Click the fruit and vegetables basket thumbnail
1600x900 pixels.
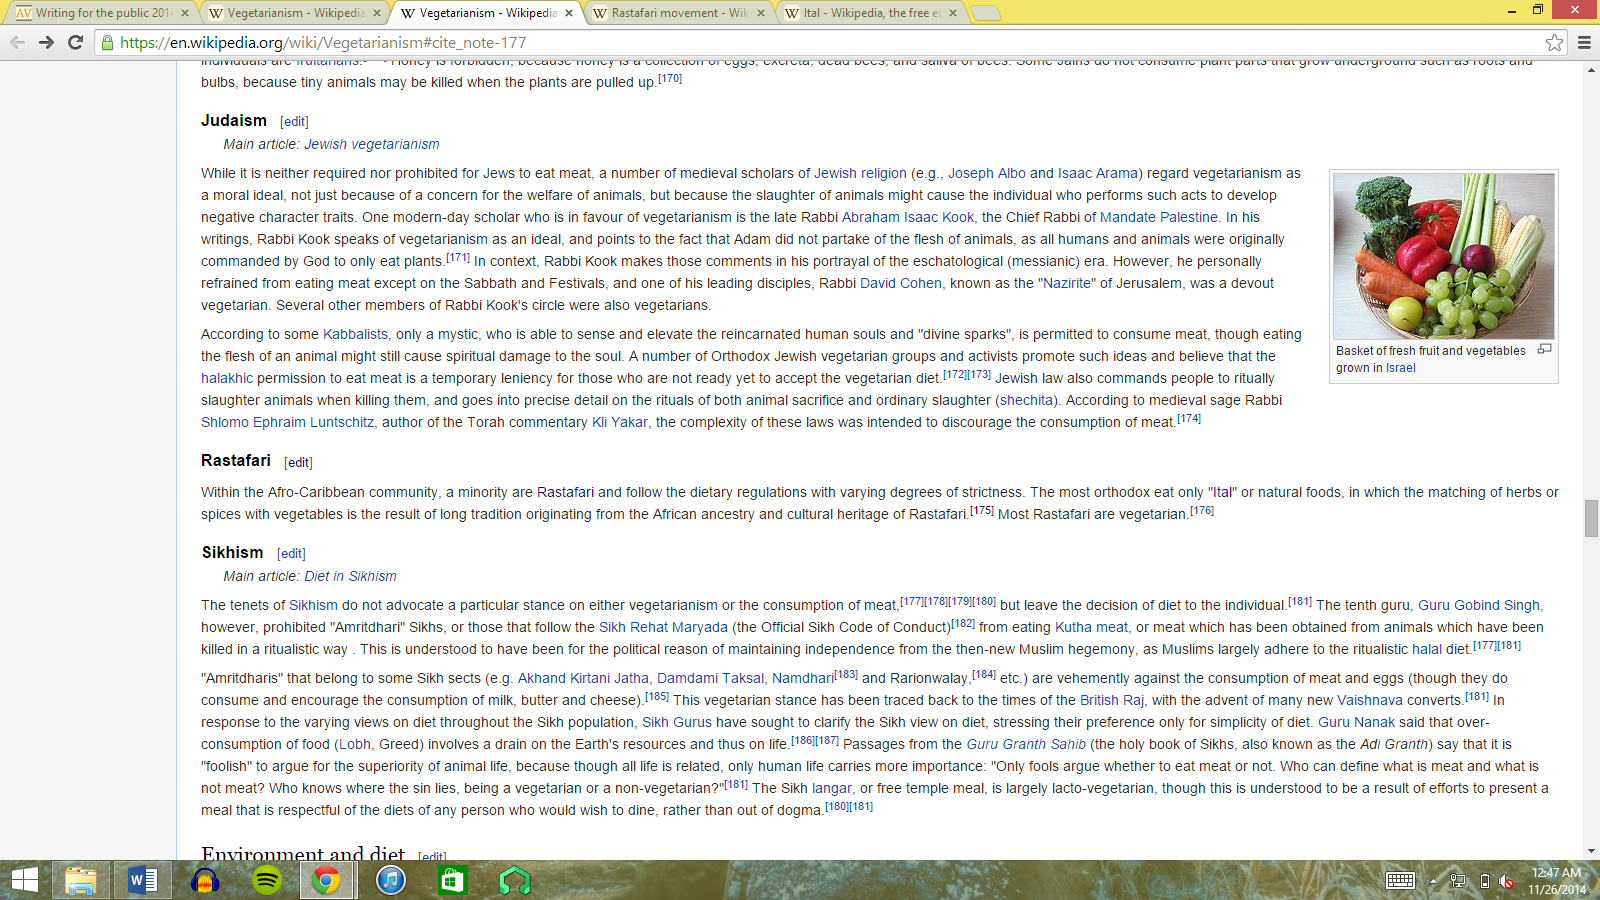point(1443,256)
